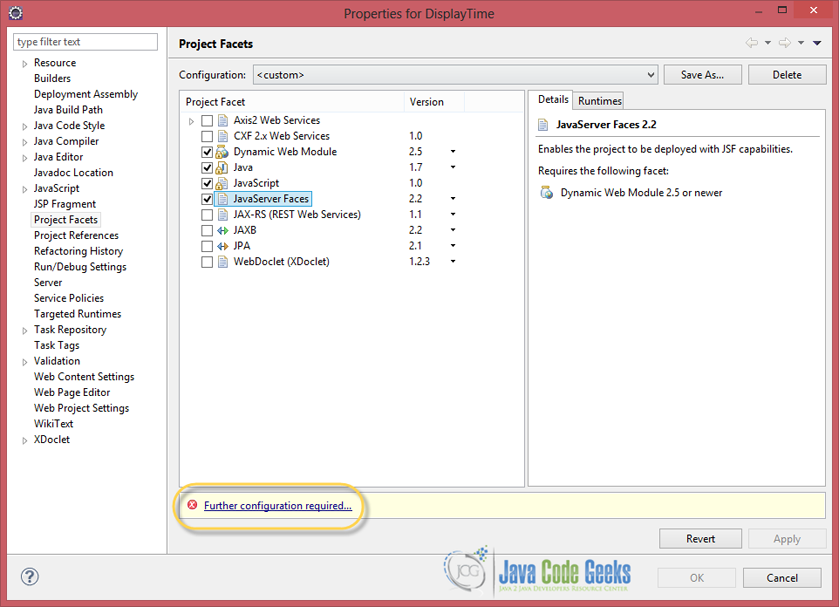Expand the XDoclet node
The width and height of the screenshot is (839, 607).
[25, 441]
